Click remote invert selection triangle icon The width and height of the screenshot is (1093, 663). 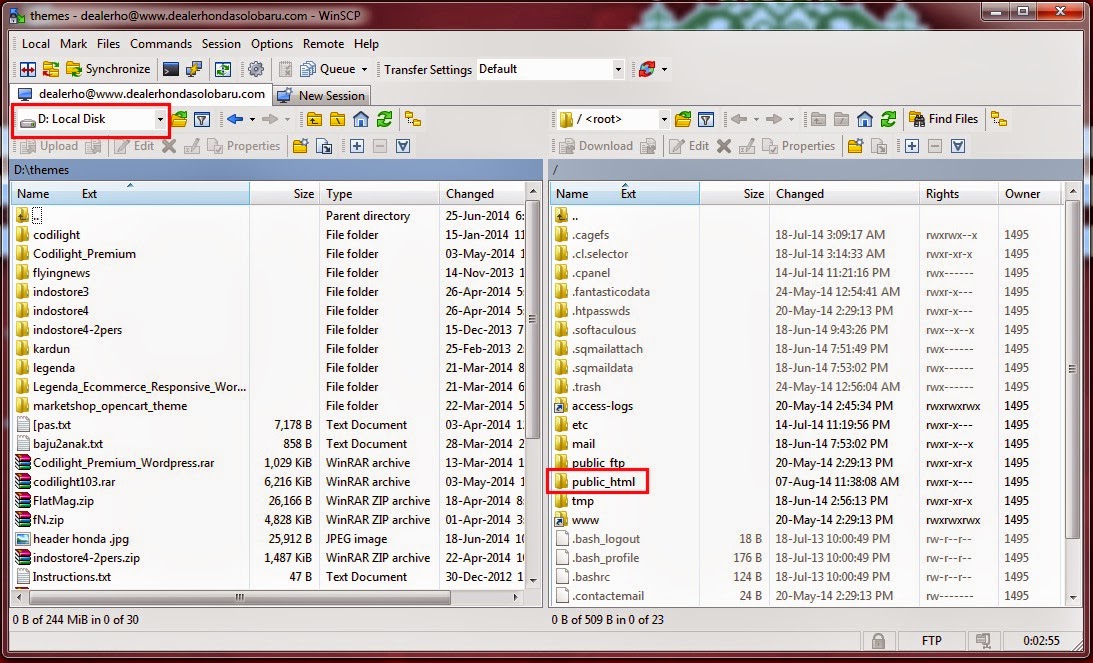point(958,146)
